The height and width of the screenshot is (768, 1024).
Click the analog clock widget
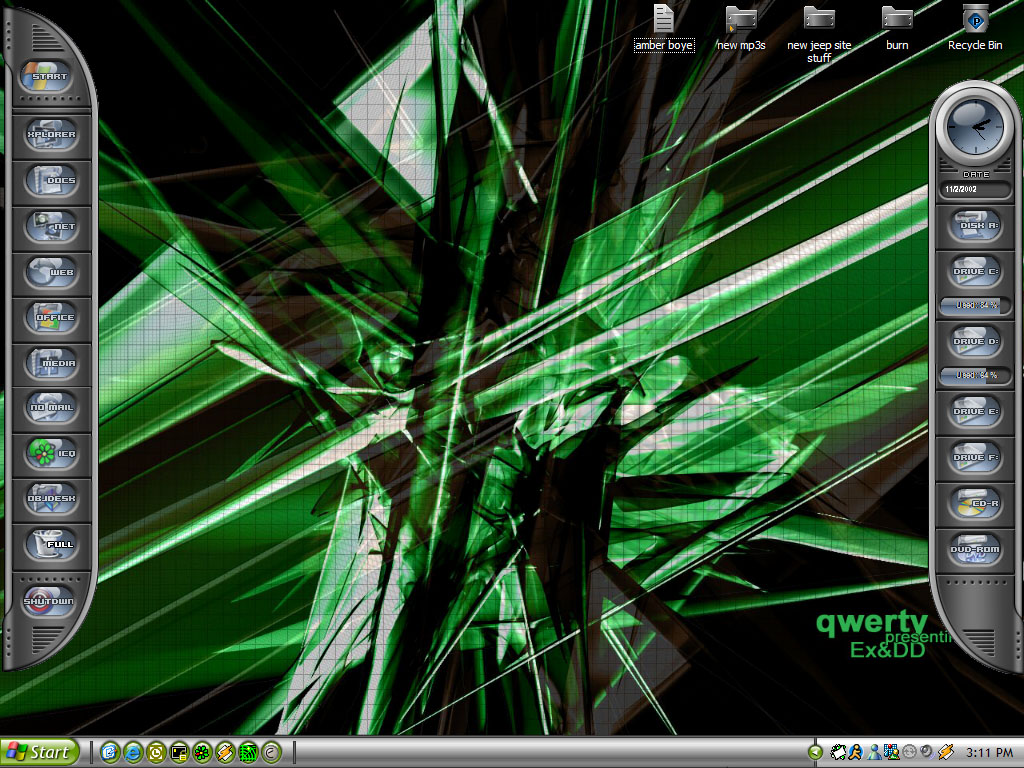(974, 130)
